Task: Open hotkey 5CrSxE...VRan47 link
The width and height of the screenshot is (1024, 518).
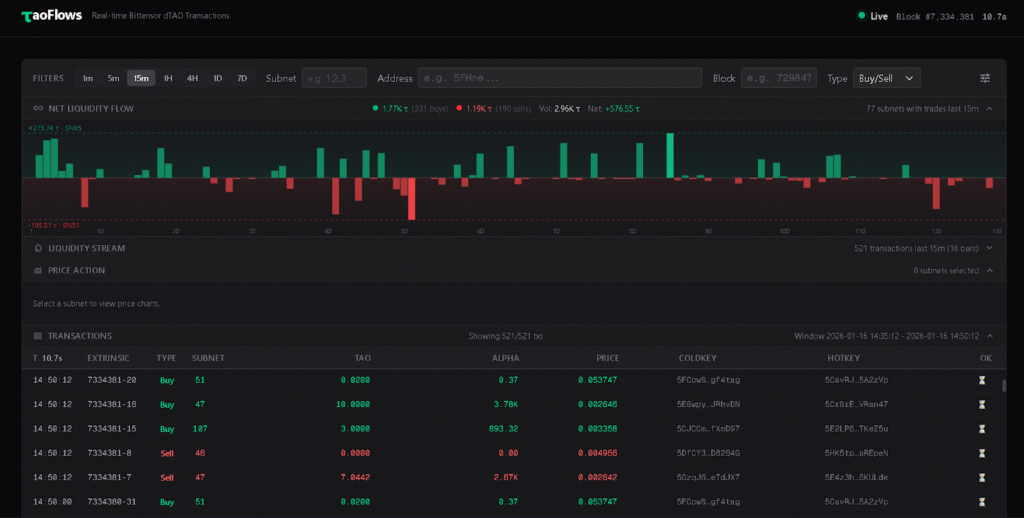Action: point(856,404)
